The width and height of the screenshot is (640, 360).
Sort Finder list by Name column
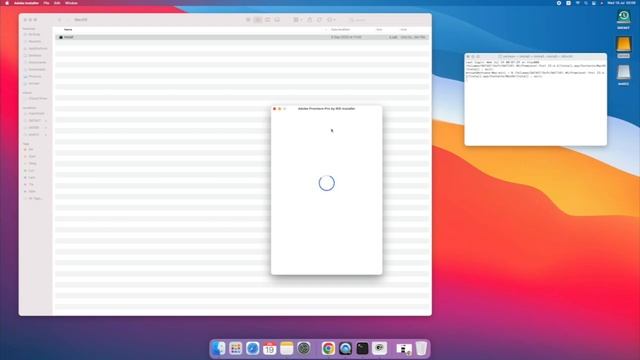pos(68,29)
